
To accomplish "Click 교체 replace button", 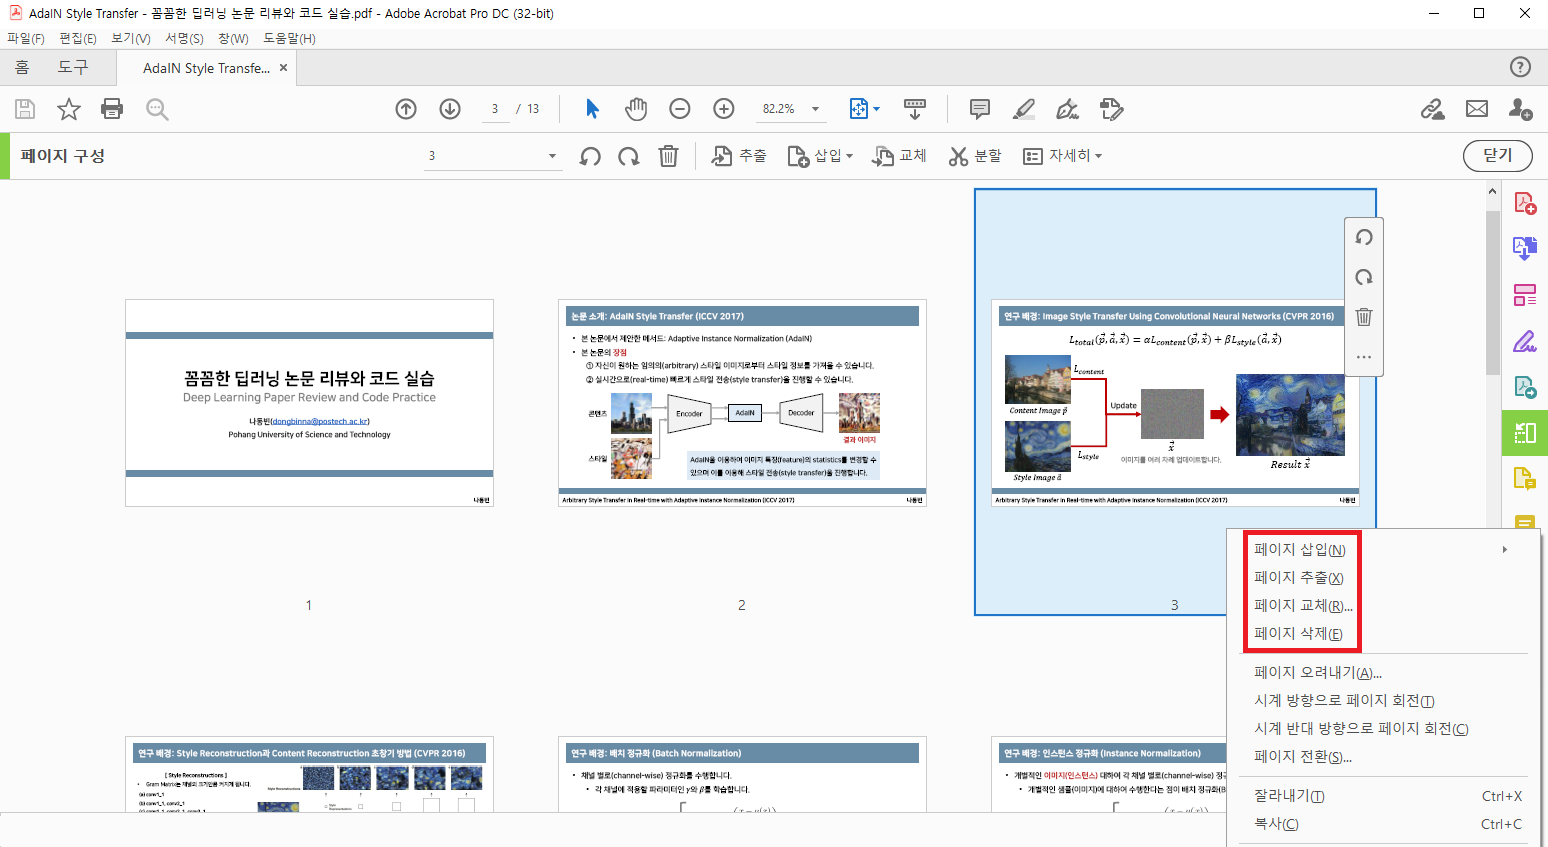I will 900,156.
